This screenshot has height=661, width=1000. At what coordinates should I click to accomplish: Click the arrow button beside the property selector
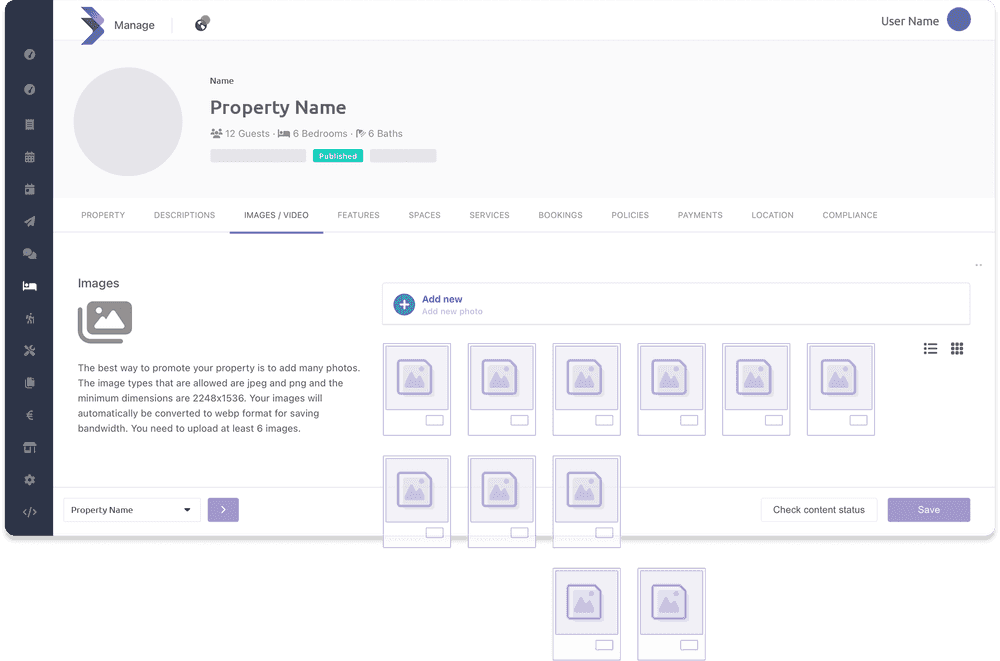click(223, 510)
